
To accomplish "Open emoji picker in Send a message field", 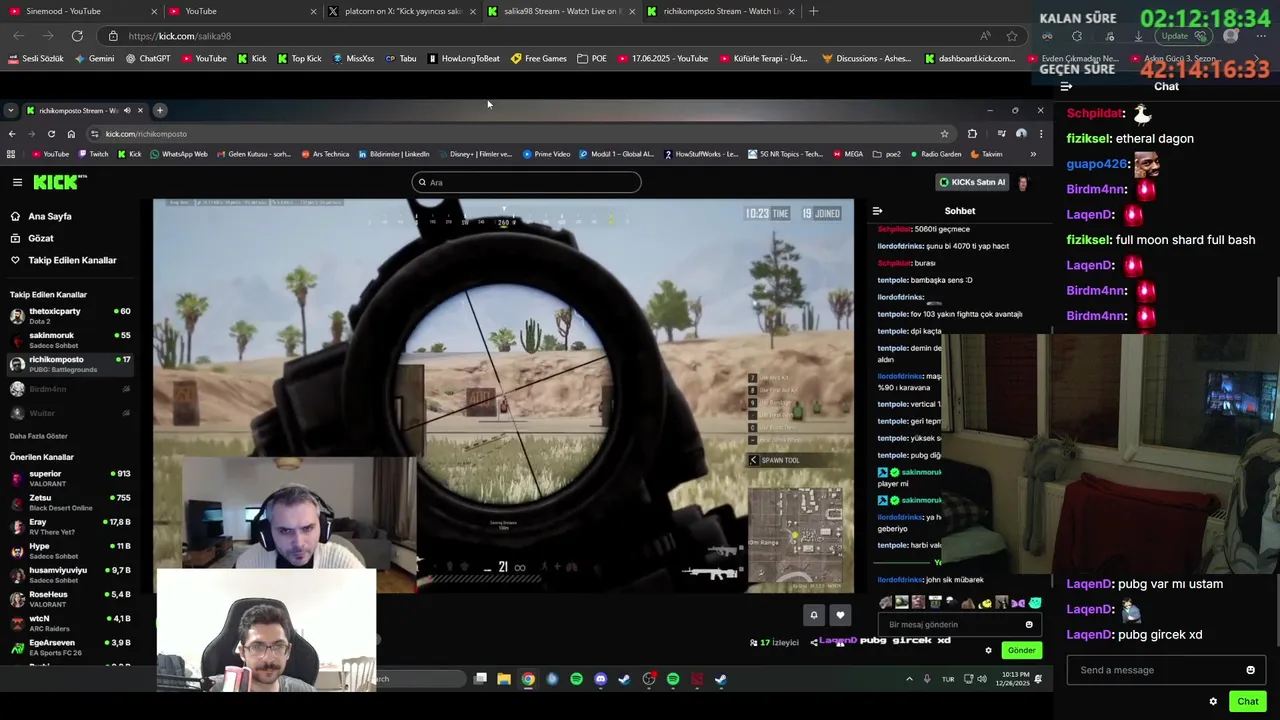I will tap(1250, 670).
